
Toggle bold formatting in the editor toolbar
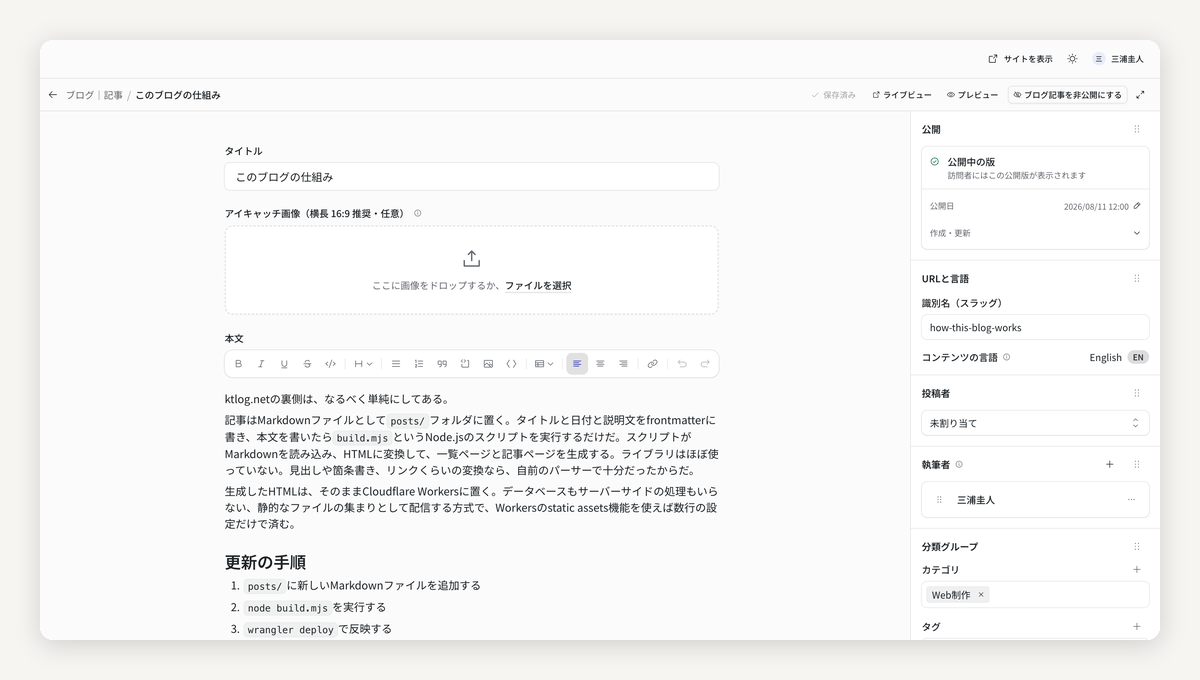point(238,364)
